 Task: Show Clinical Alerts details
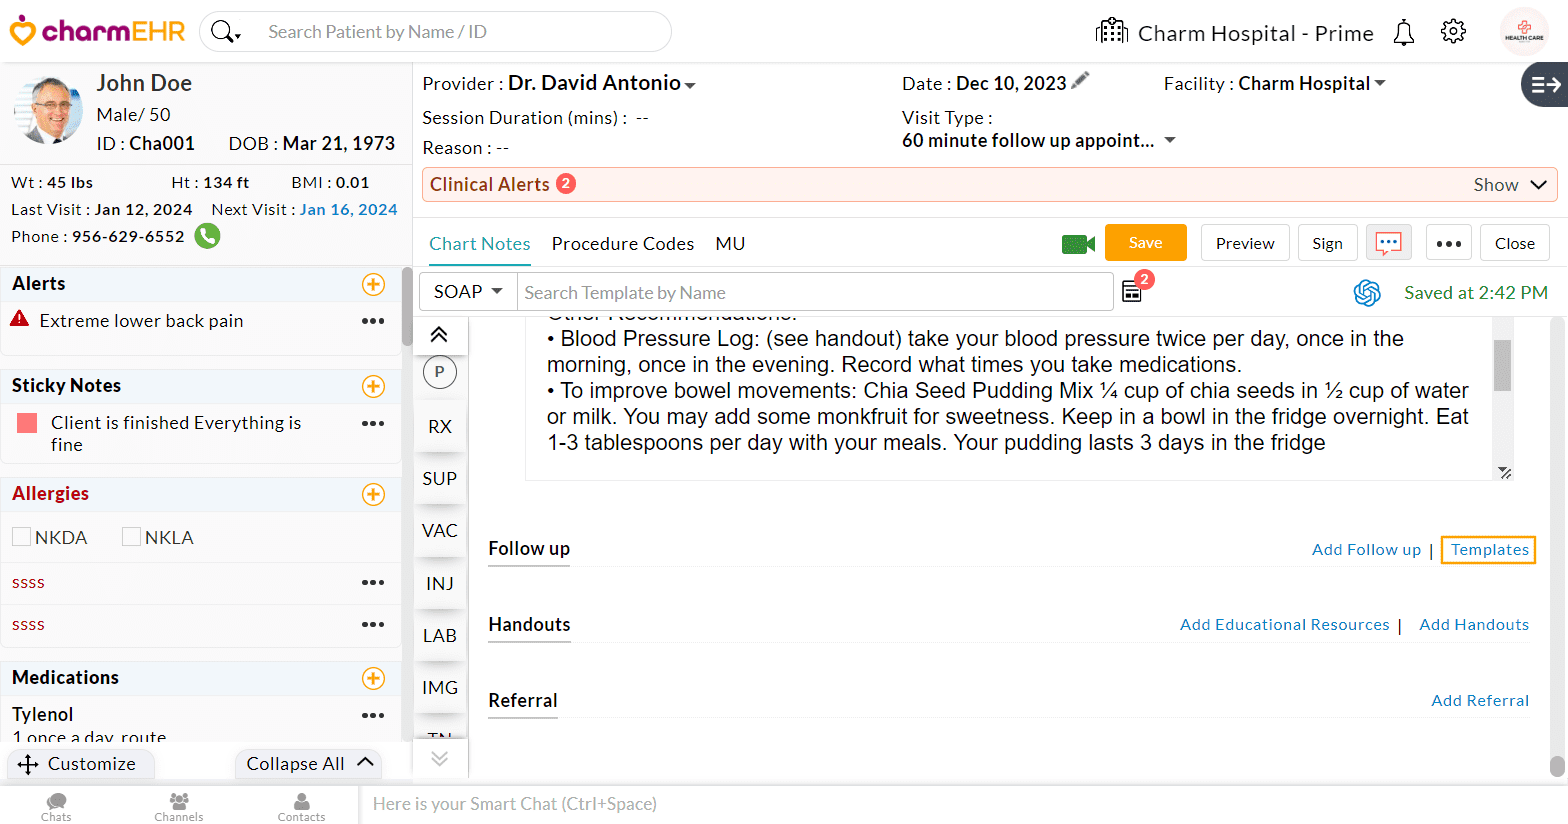point(1510,185)
